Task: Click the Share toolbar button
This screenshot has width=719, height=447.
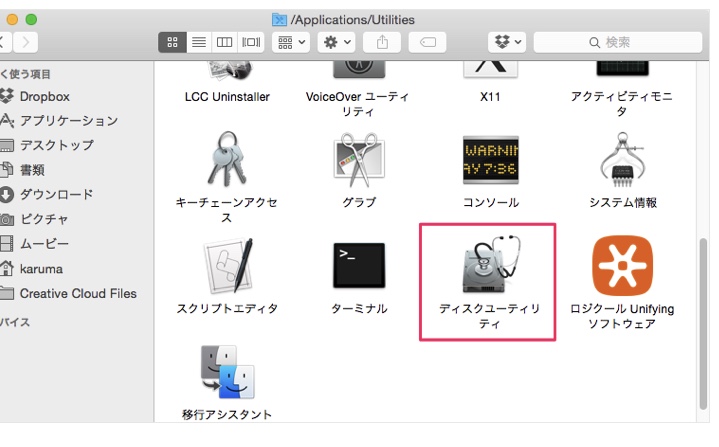Action: click(x=383, y=42)
